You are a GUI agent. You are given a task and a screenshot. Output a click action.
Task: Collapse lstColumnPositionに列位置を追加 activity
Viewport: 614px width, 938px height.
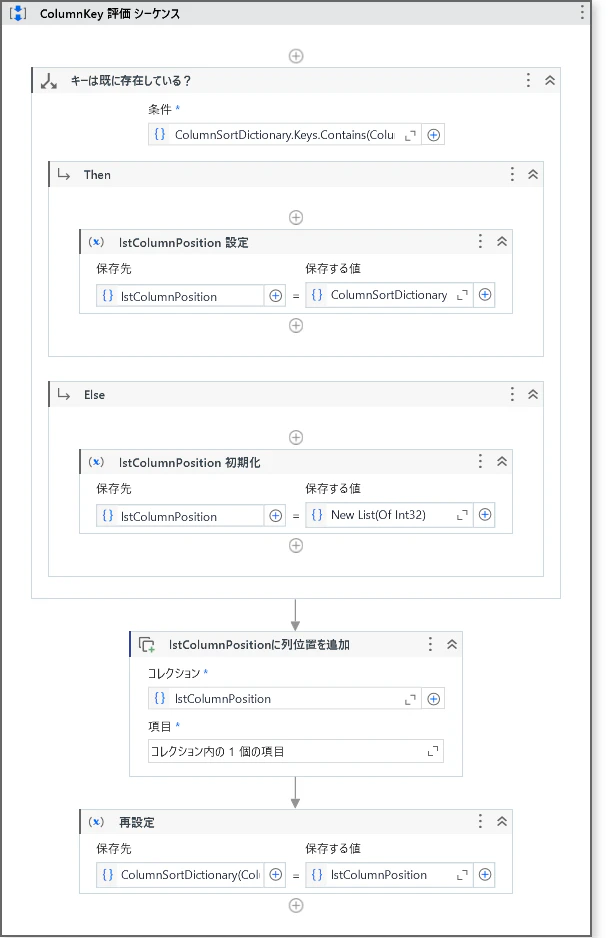(x=452, y=644)
